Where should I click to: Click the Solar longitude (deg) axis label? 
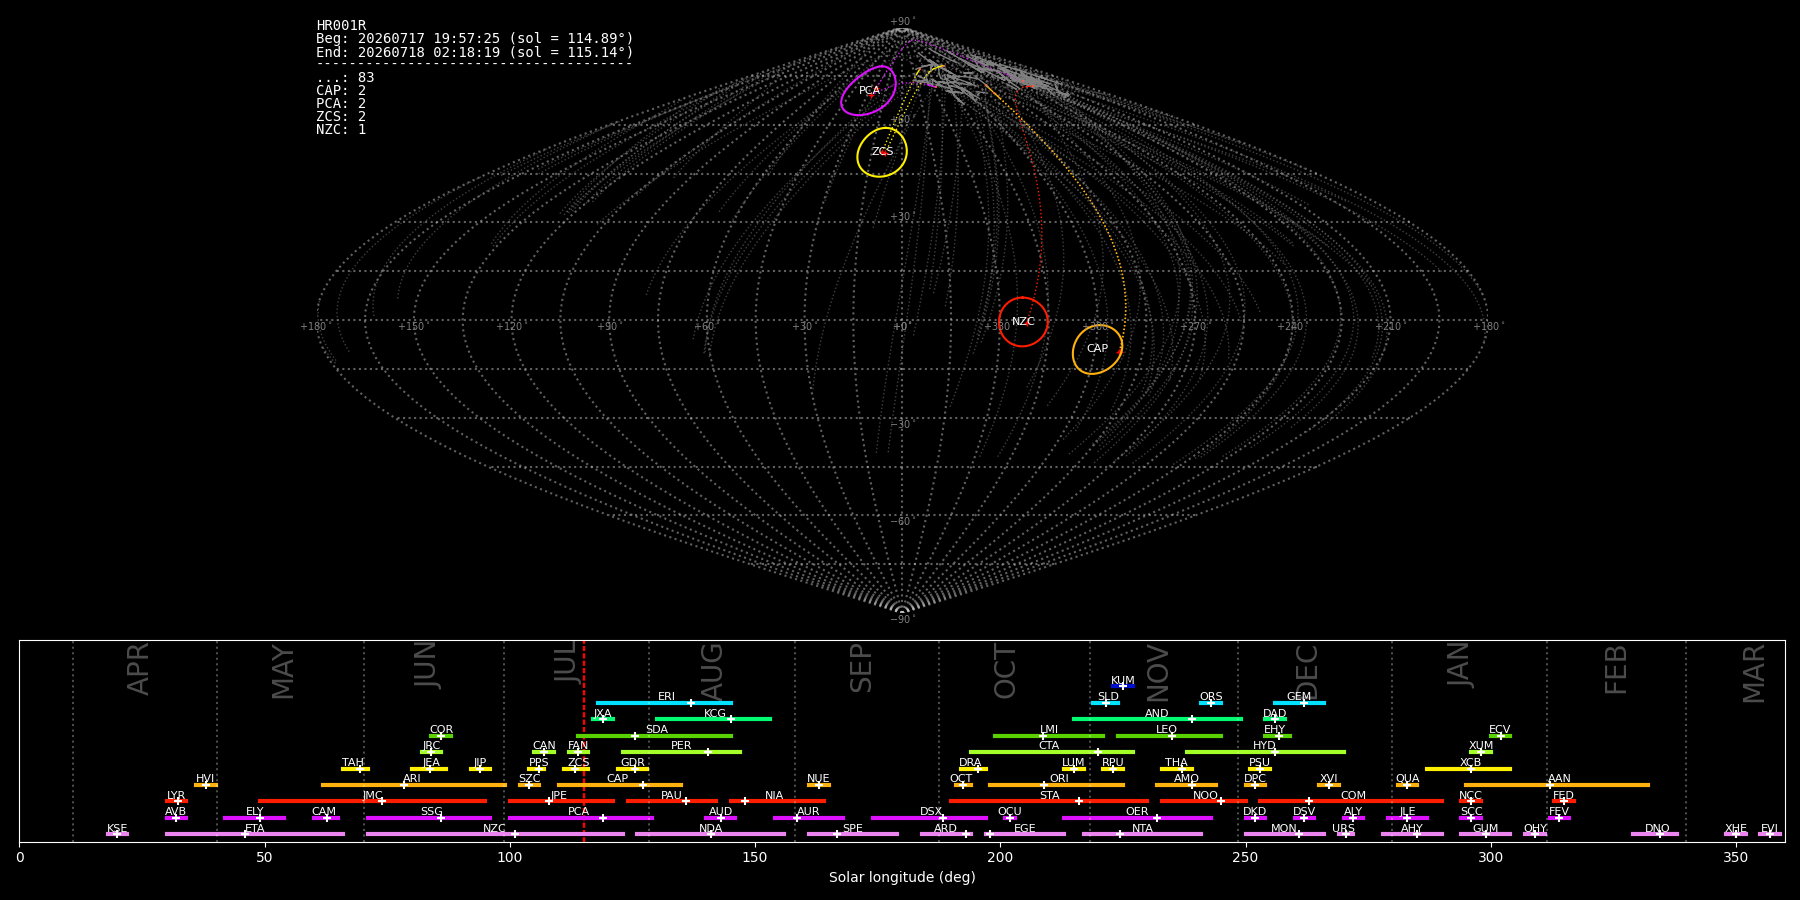pos(902,877)
